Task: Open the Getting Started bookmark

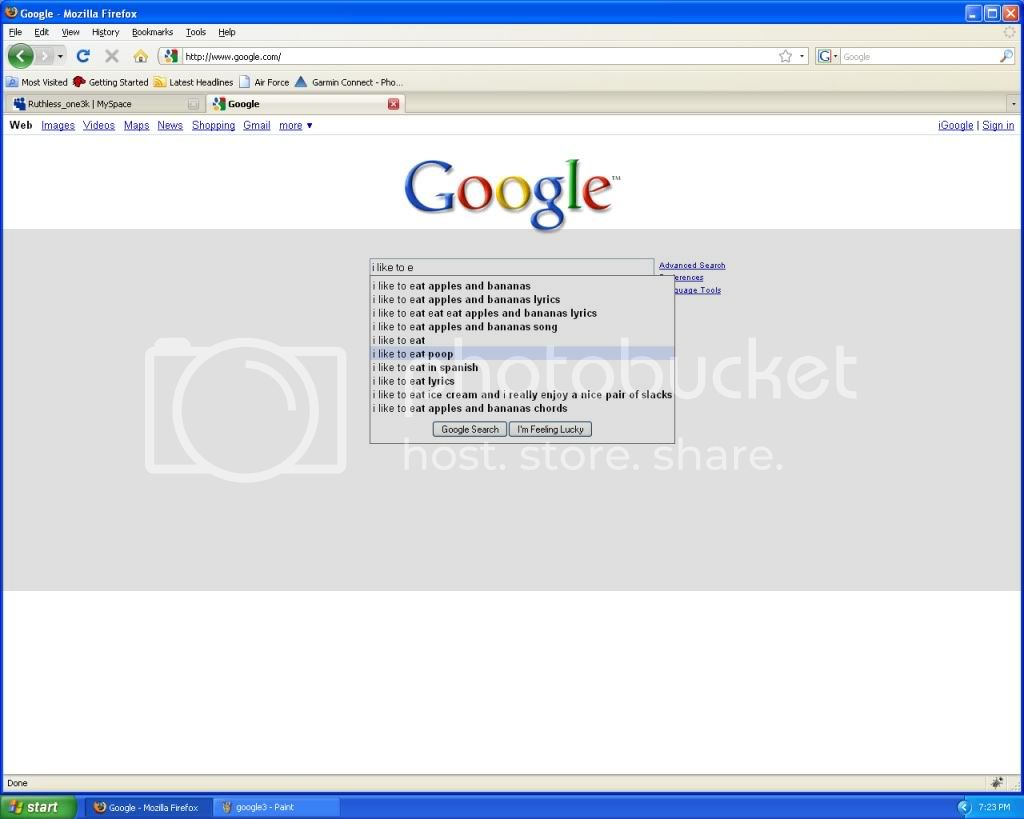Action: coord(110,82)
